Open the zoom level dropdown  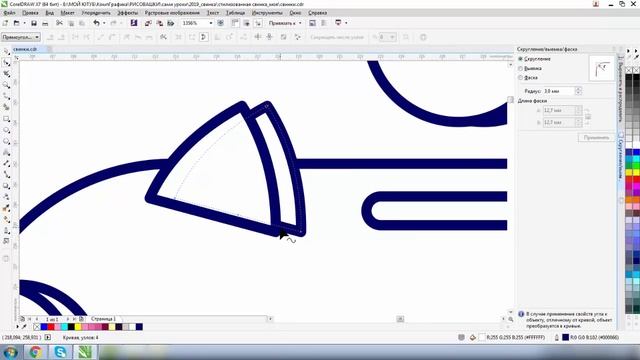tap(211, 23)
